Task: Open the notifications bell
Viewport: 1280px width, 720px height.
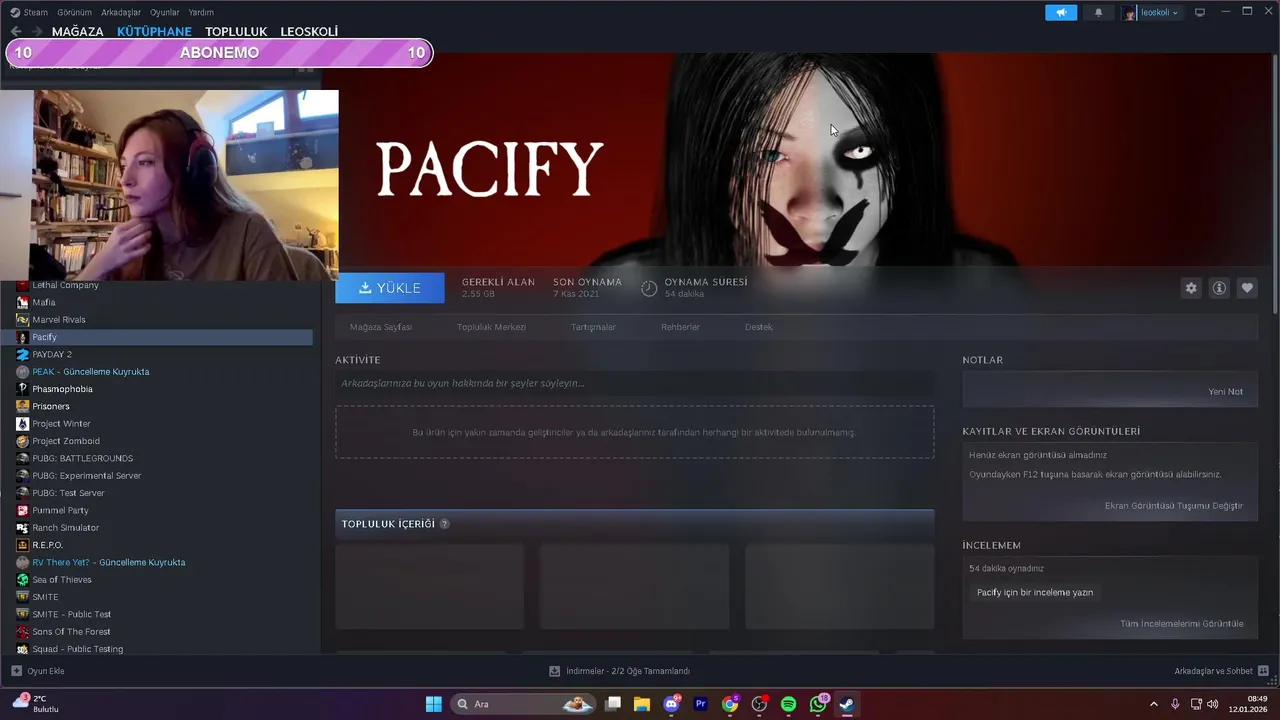Action: tap(1099, 12)
